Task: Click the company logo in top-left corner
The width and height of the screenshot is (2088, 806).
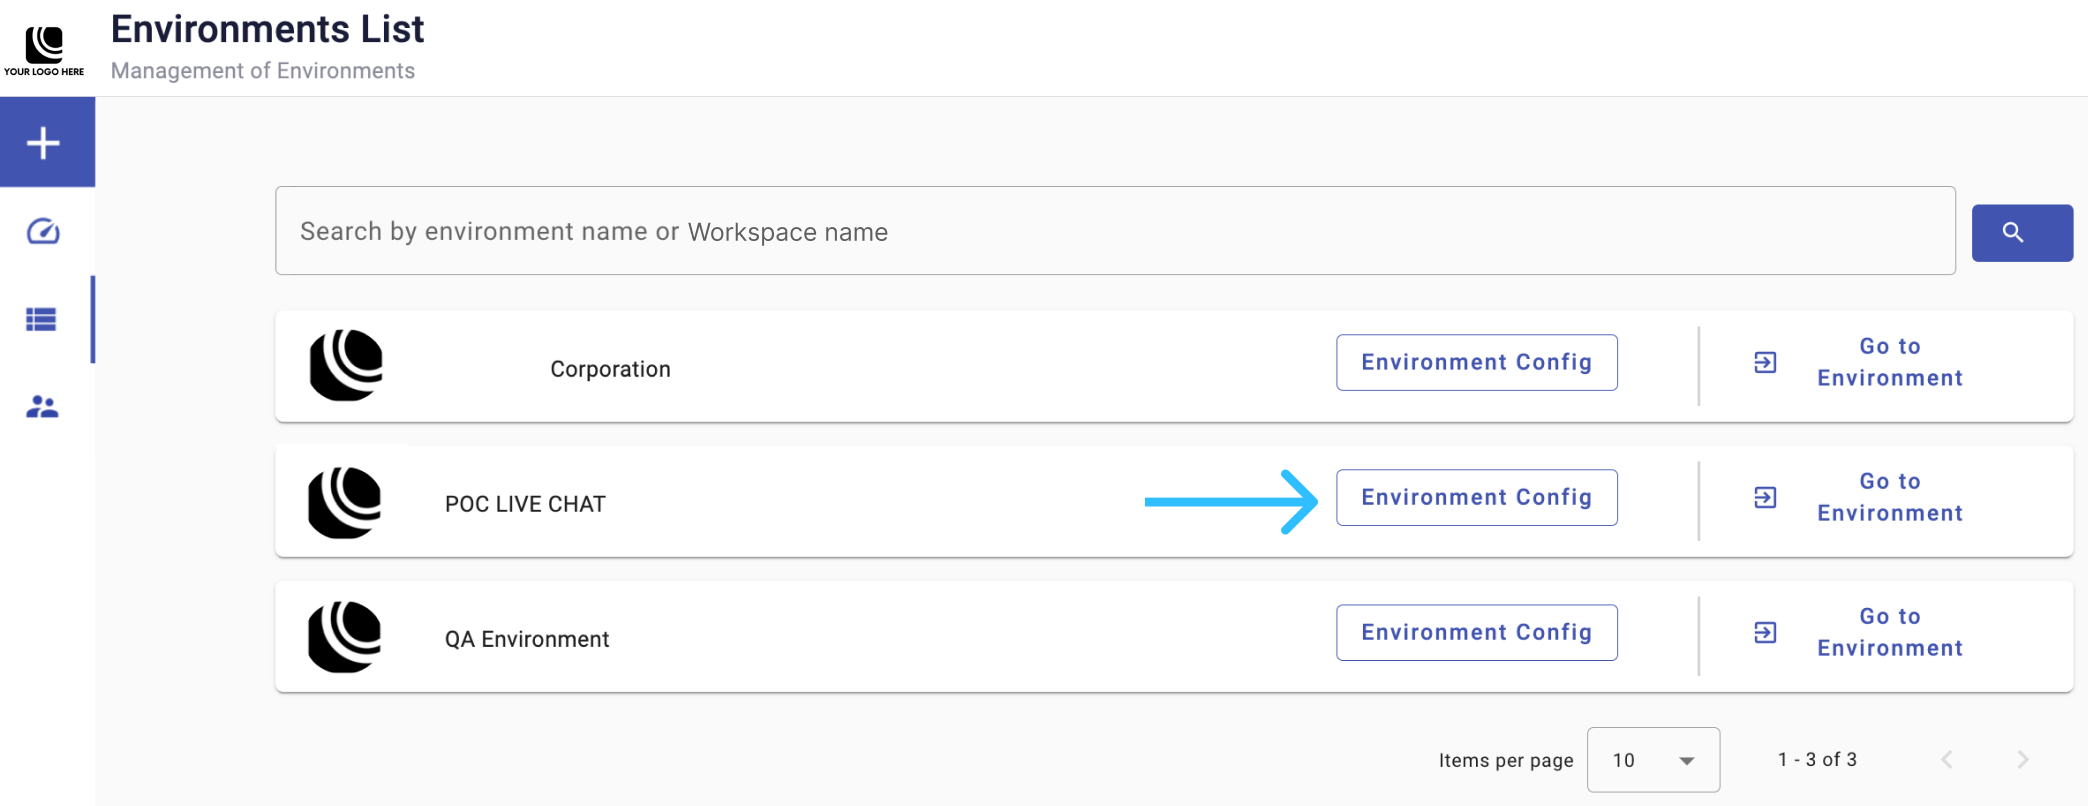Action: point(44,49)
